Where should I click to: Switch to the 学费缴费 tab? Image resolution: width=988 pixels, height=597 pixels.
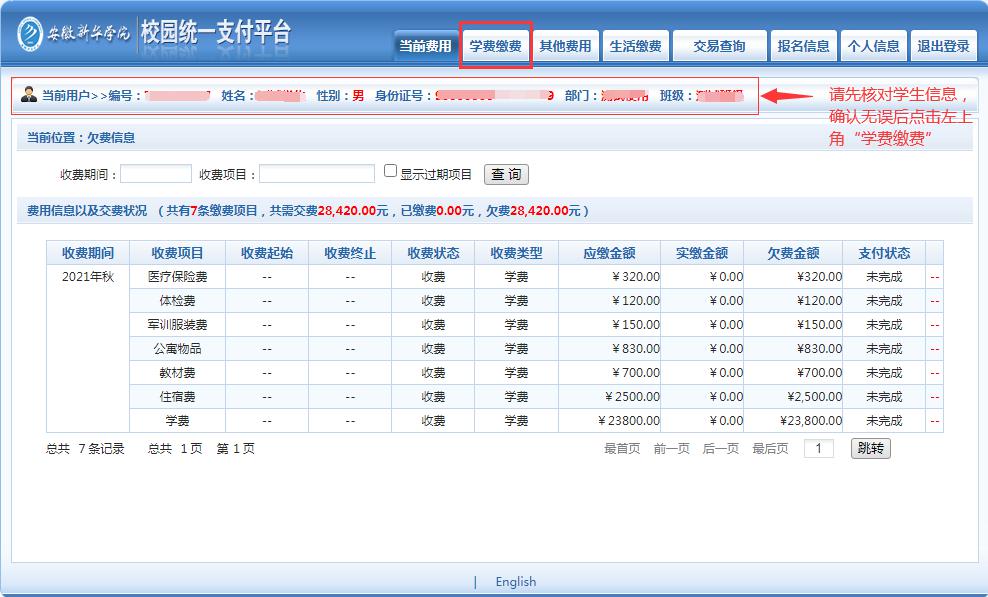click(x=496, y=46)
